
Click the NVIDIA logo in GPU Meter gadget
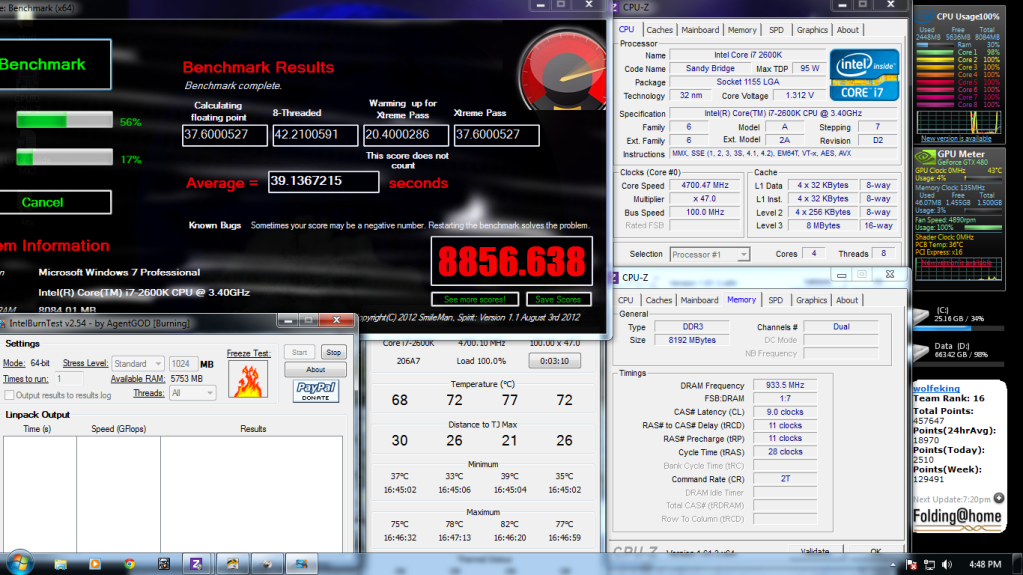tap(925, 157)
